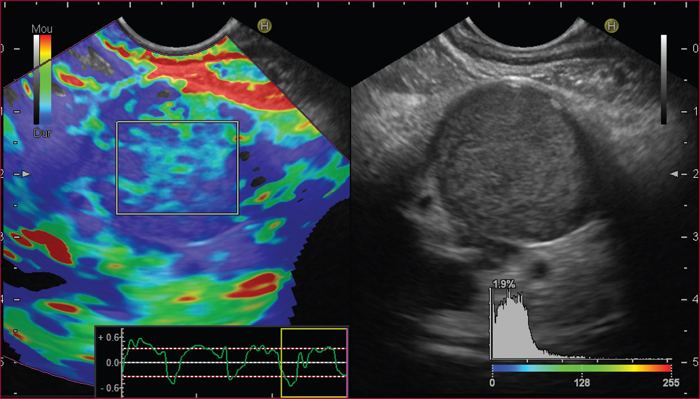Screen dimensions: 700x399
Task: Click the Dur label below color scale
Action: tap(42, 133)
